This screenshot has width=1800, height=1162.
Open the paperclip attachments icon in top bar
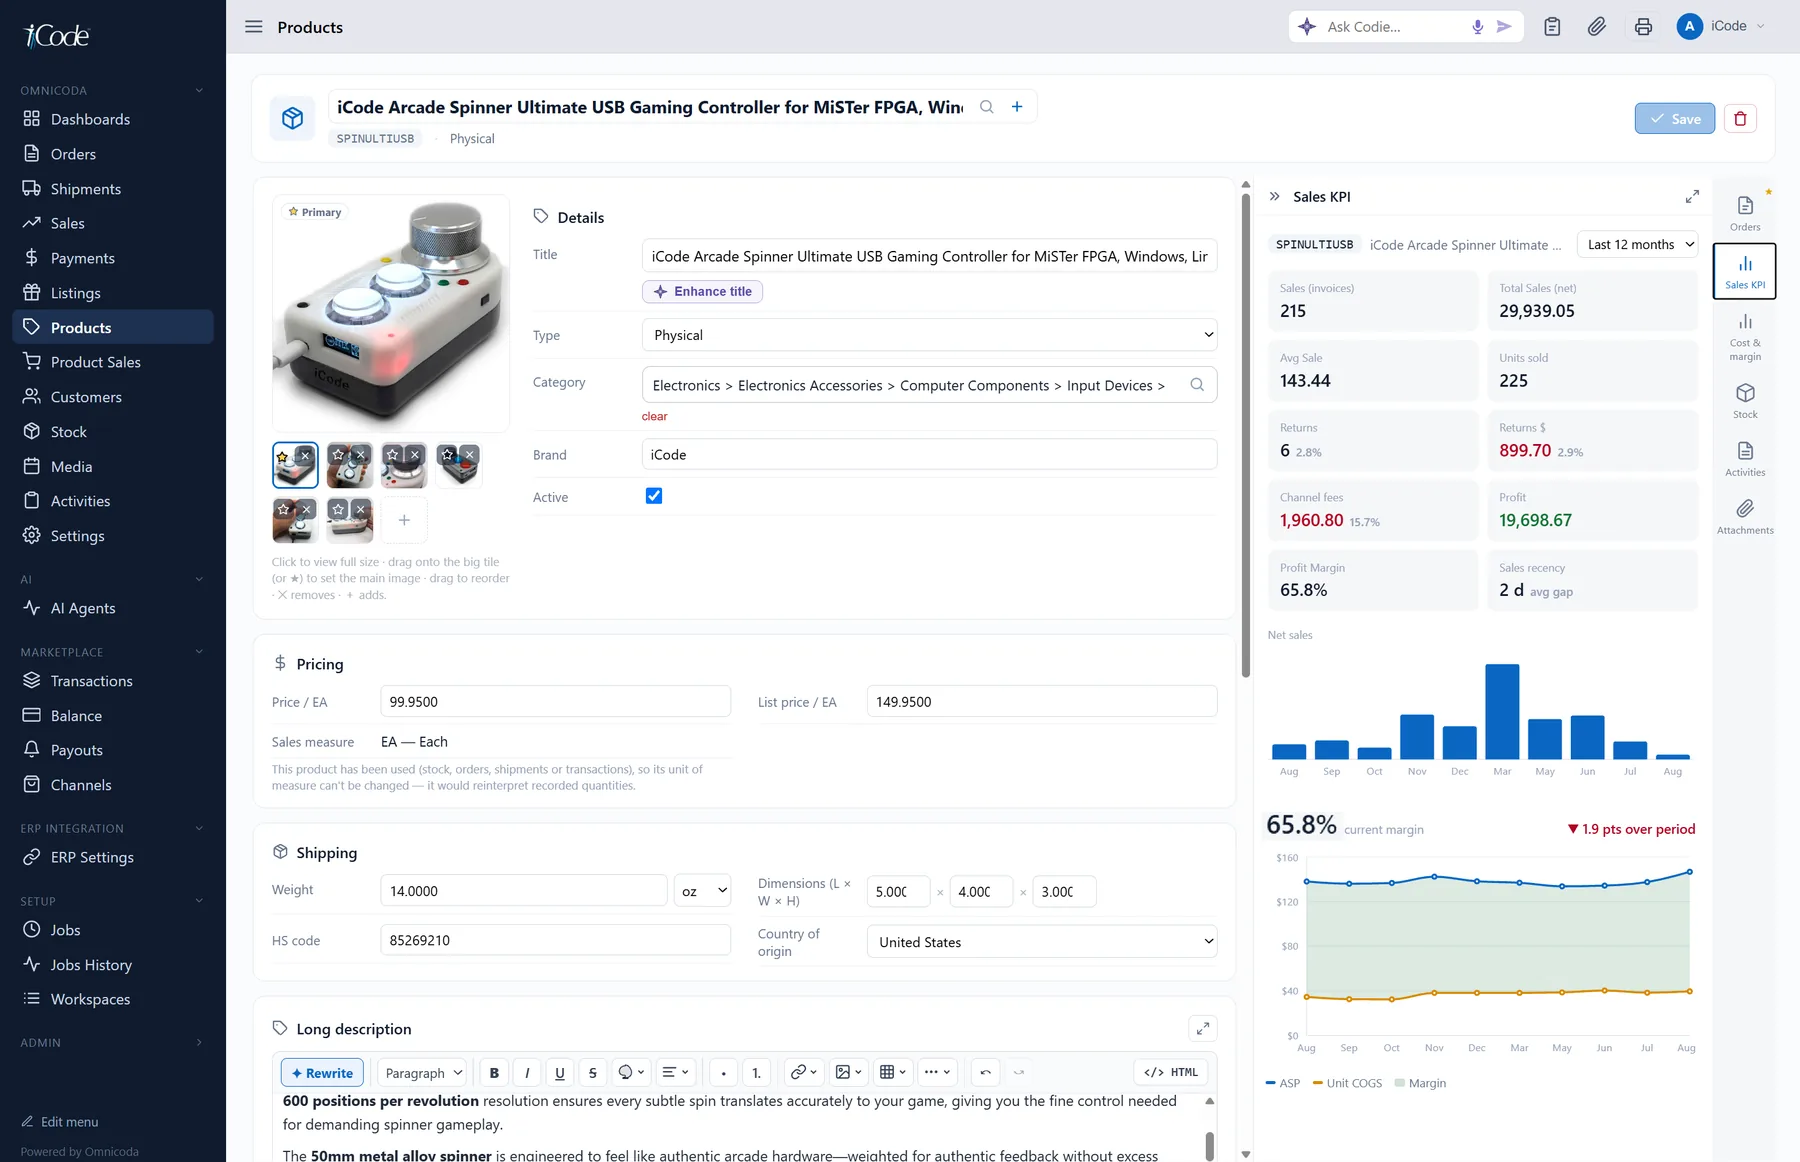1597,27
